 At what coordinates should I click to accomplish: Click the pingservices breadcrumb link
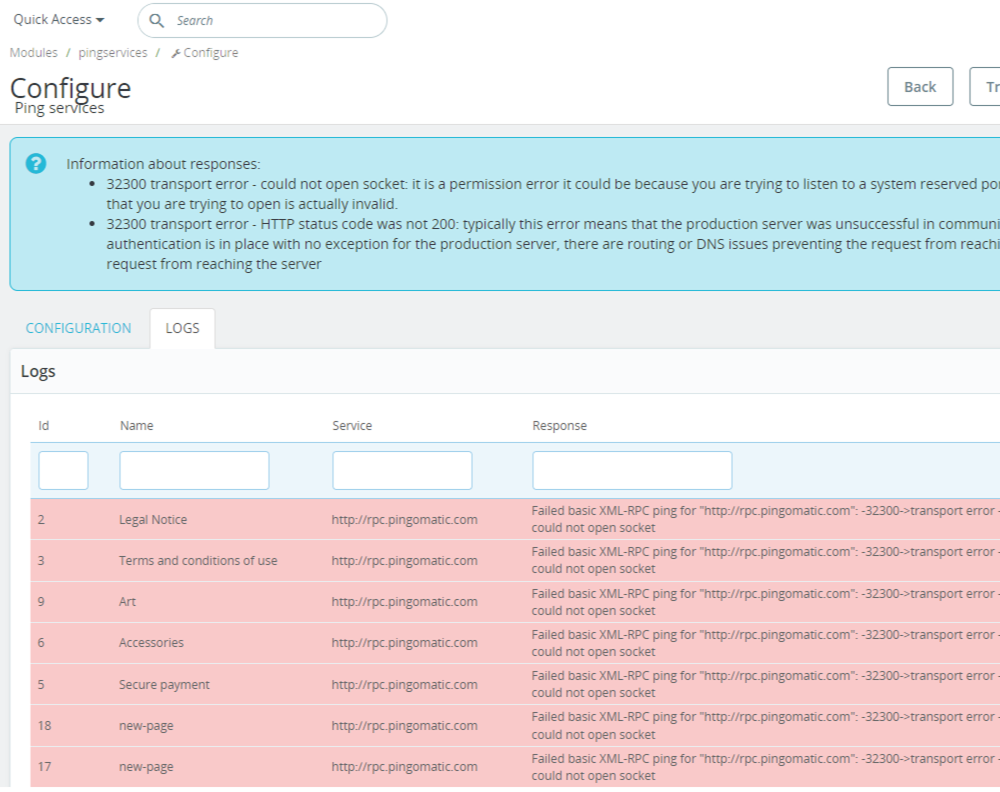(x=112, y=52)
